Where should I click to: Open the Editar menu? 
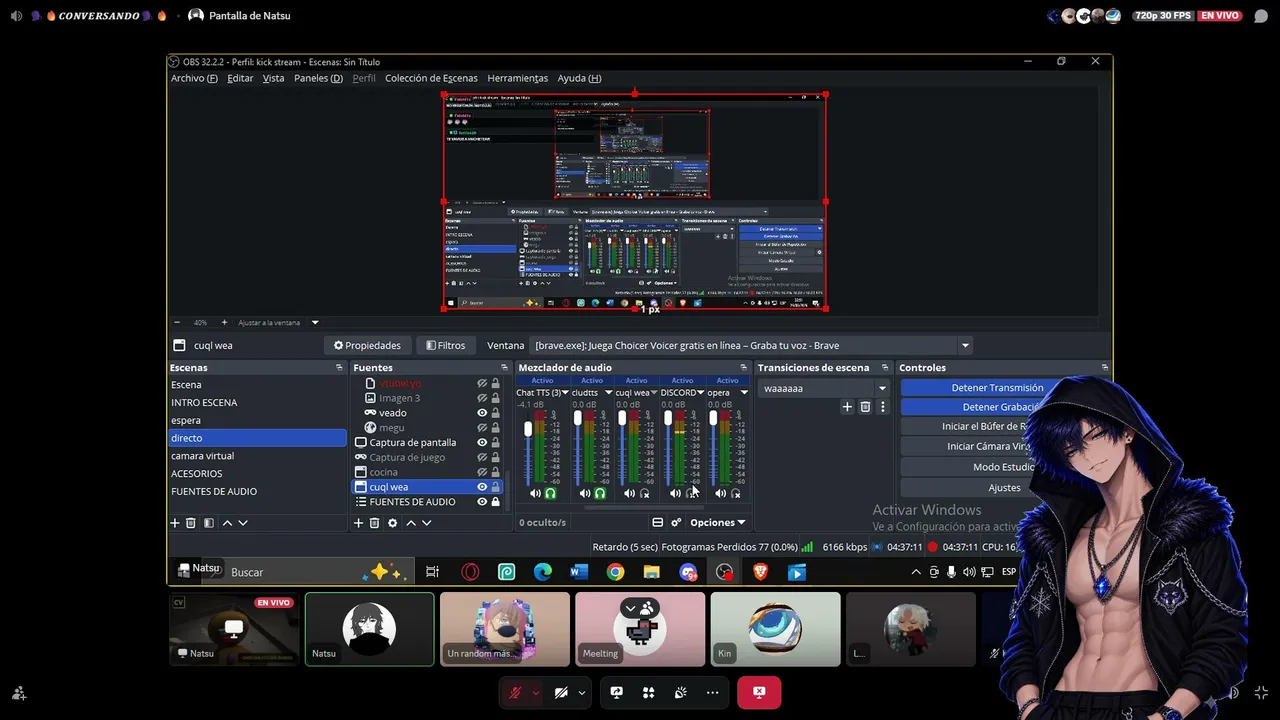(x=240, y=78)
